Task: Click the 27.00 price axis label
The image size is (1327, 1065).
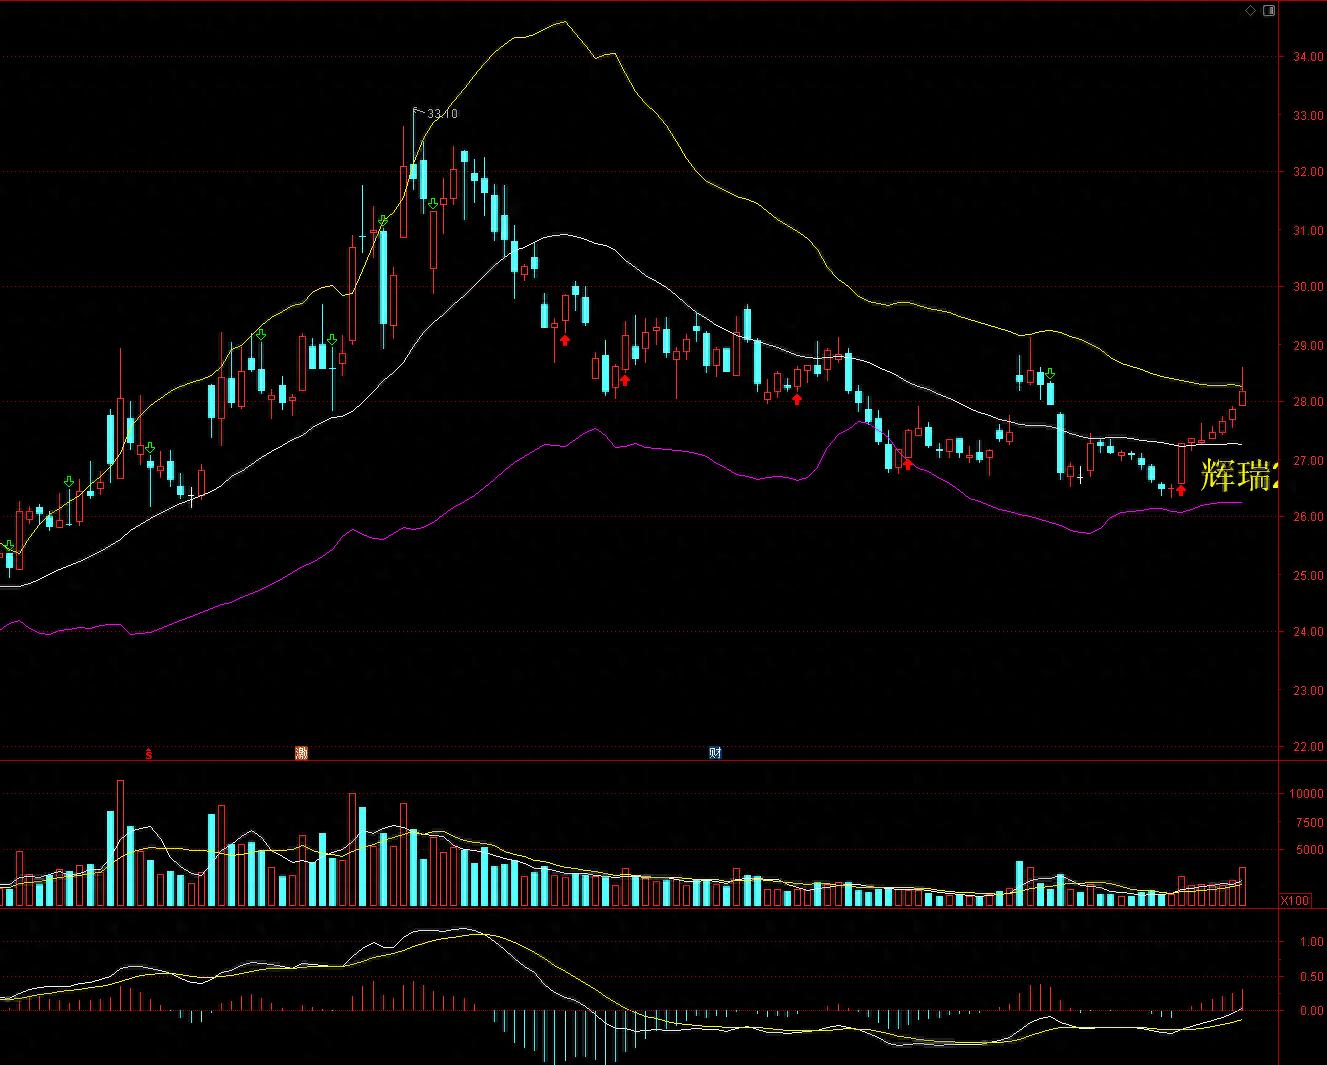Action: coord(1307,460)
